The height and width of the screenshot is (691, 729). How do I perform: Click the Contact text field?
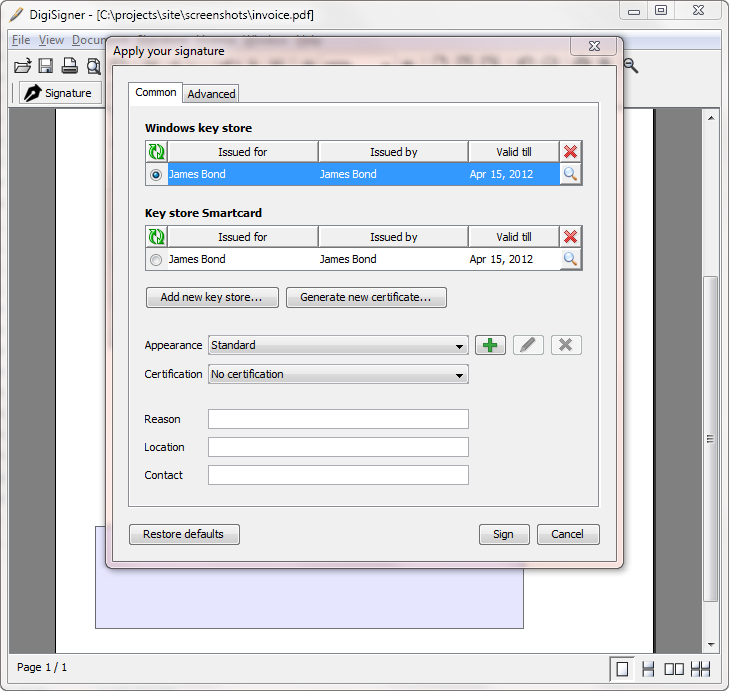tap(338, 475)
